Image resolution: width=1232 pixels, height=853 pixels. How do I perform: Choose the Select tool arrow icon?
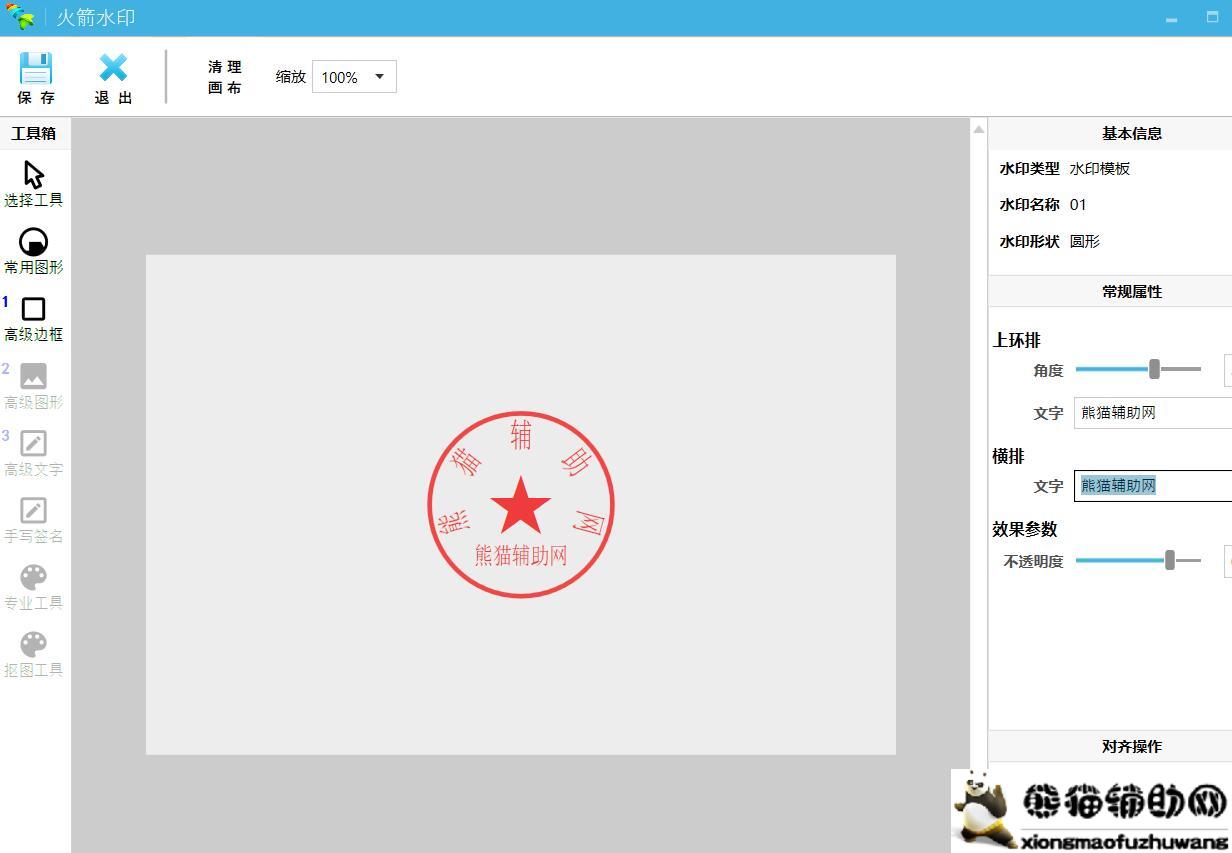[x=34, y=176]
